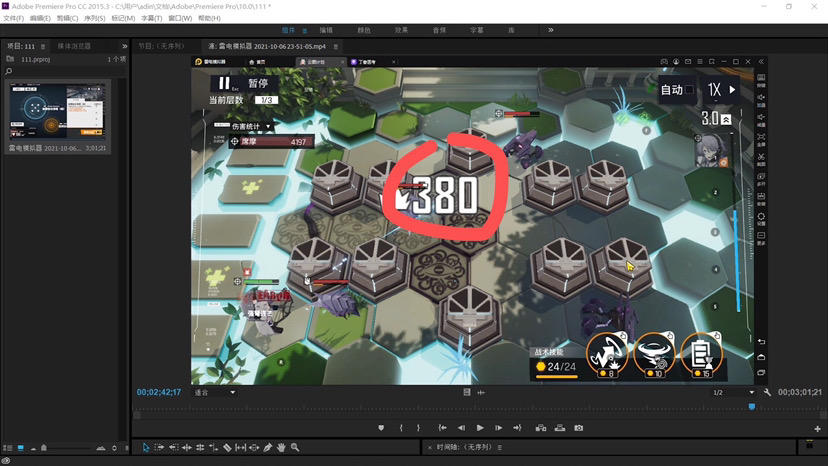Open the 序列(S) menu
Image resolution: width=828 pixels, height=466 pixels.
[95, 18]
